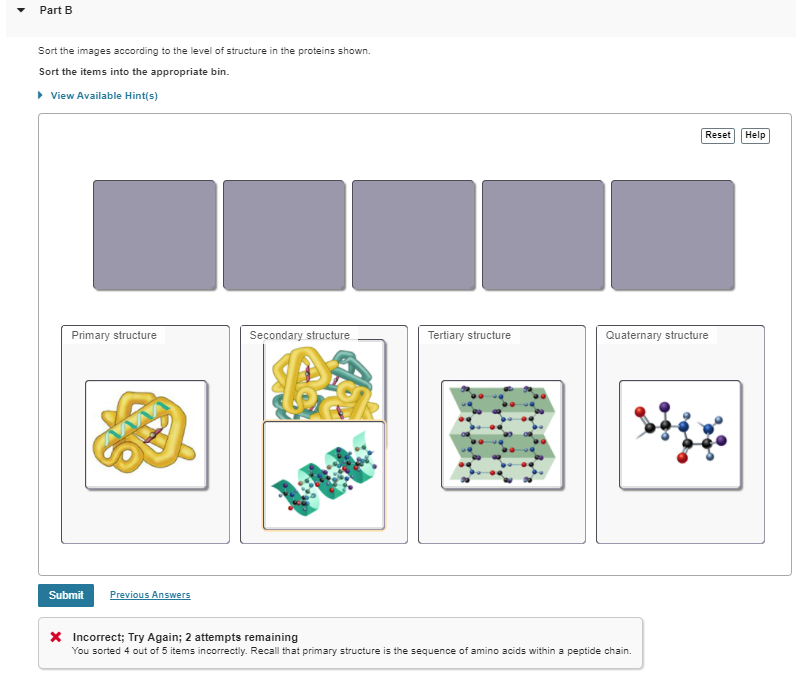Viewport: 796px width, 678px height.
Task: Select the green alpha helix ribbon image
Action: 324,475
